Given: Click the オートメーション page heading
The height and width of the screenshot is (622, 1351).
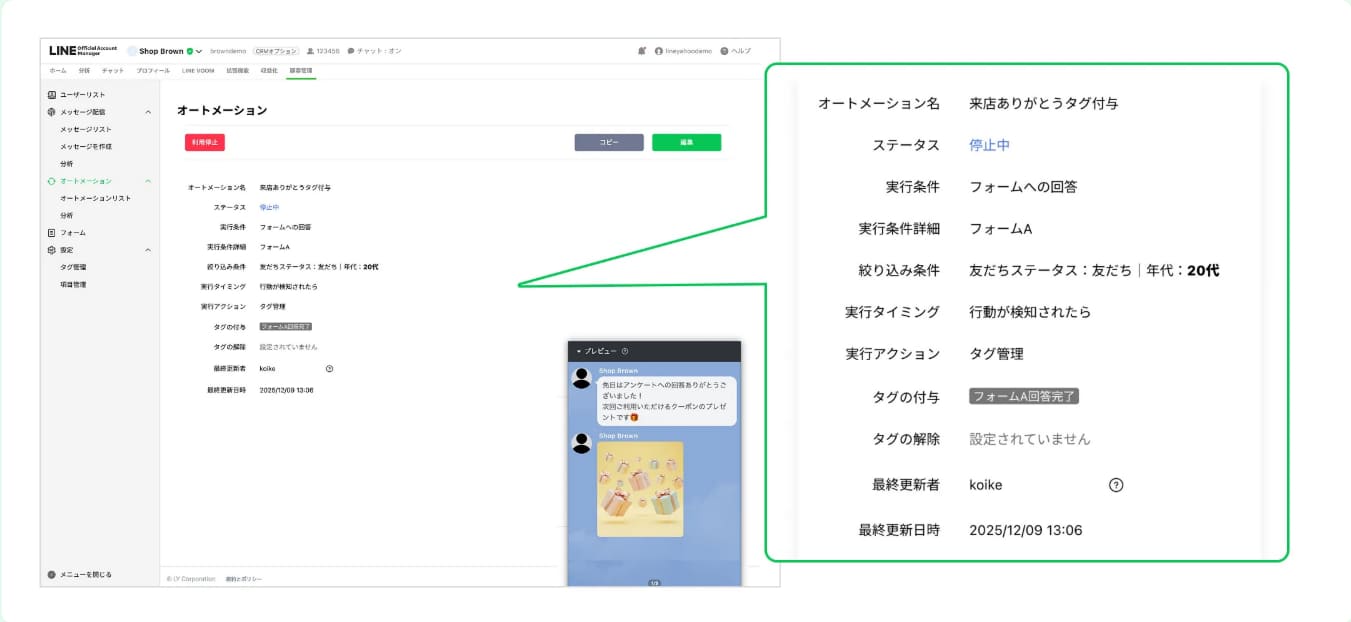Looking at the screenshot, I should click(222, 110).
